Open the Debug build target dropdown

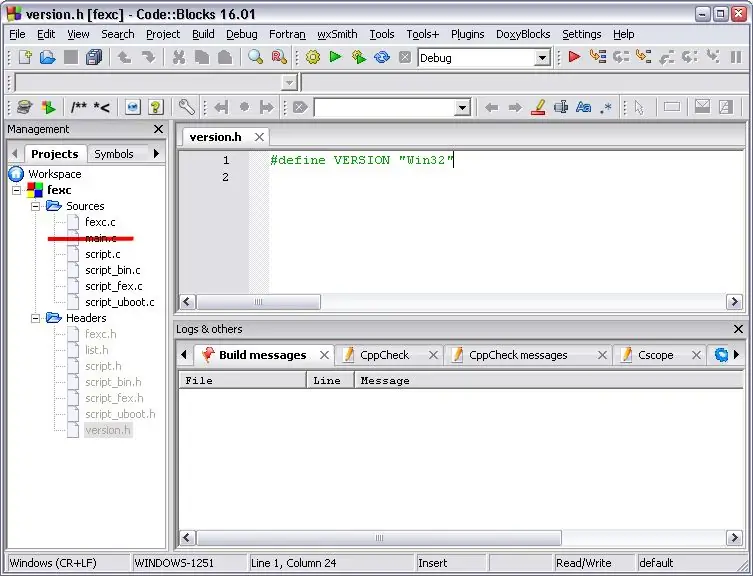(x=542, y=58)
